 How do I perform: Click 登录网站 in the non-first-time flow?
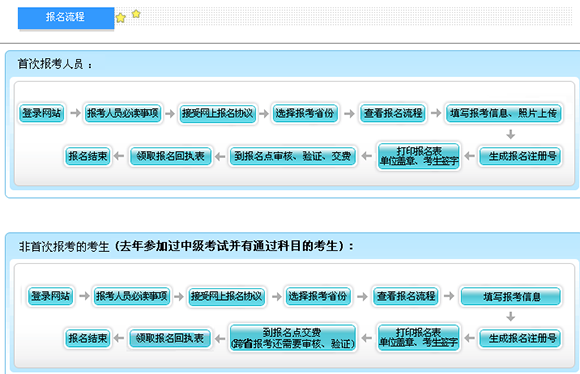click(x=51, y=296)
